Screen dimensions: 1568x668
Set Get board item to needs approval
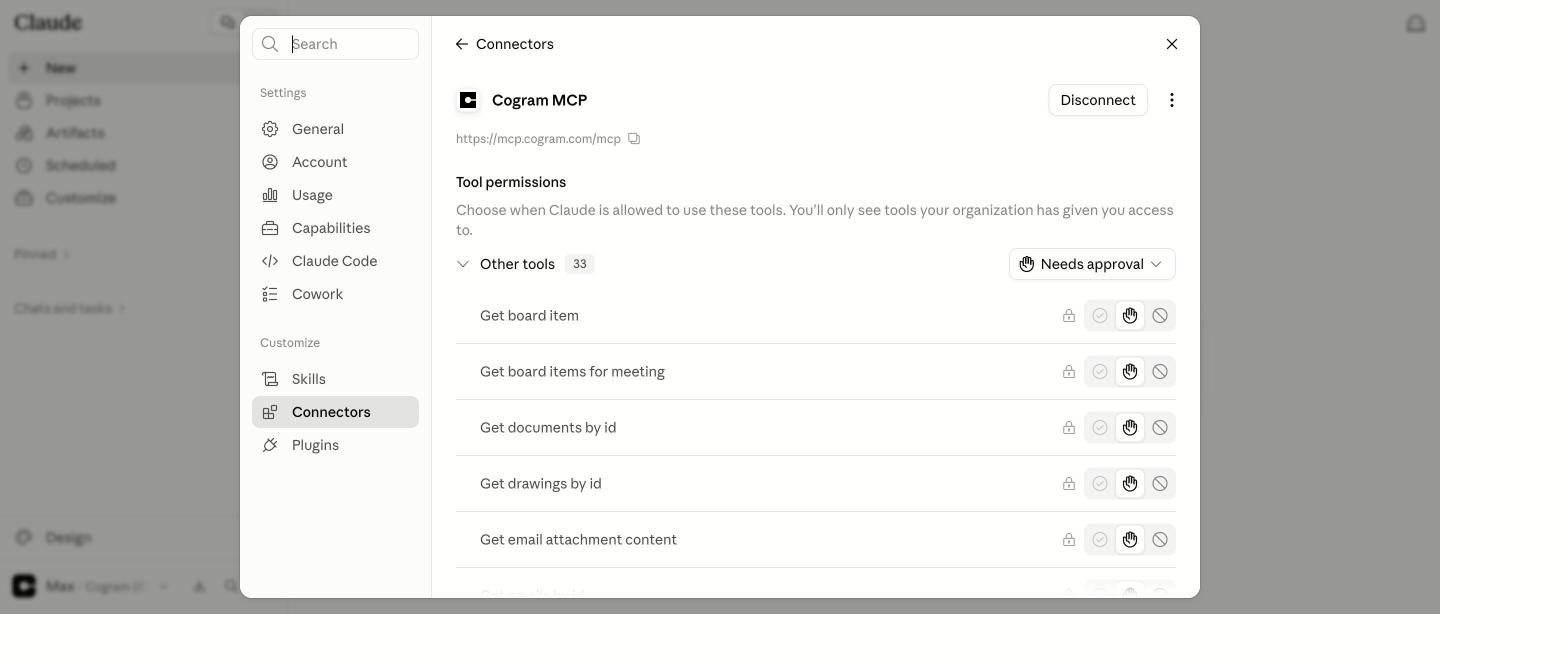click(x=1130, y=316)
